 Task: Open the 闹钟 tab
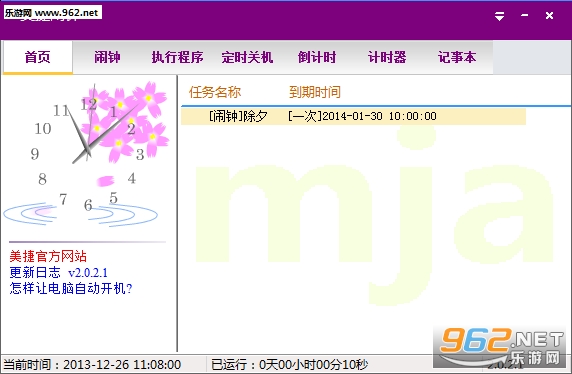(107, 57)
